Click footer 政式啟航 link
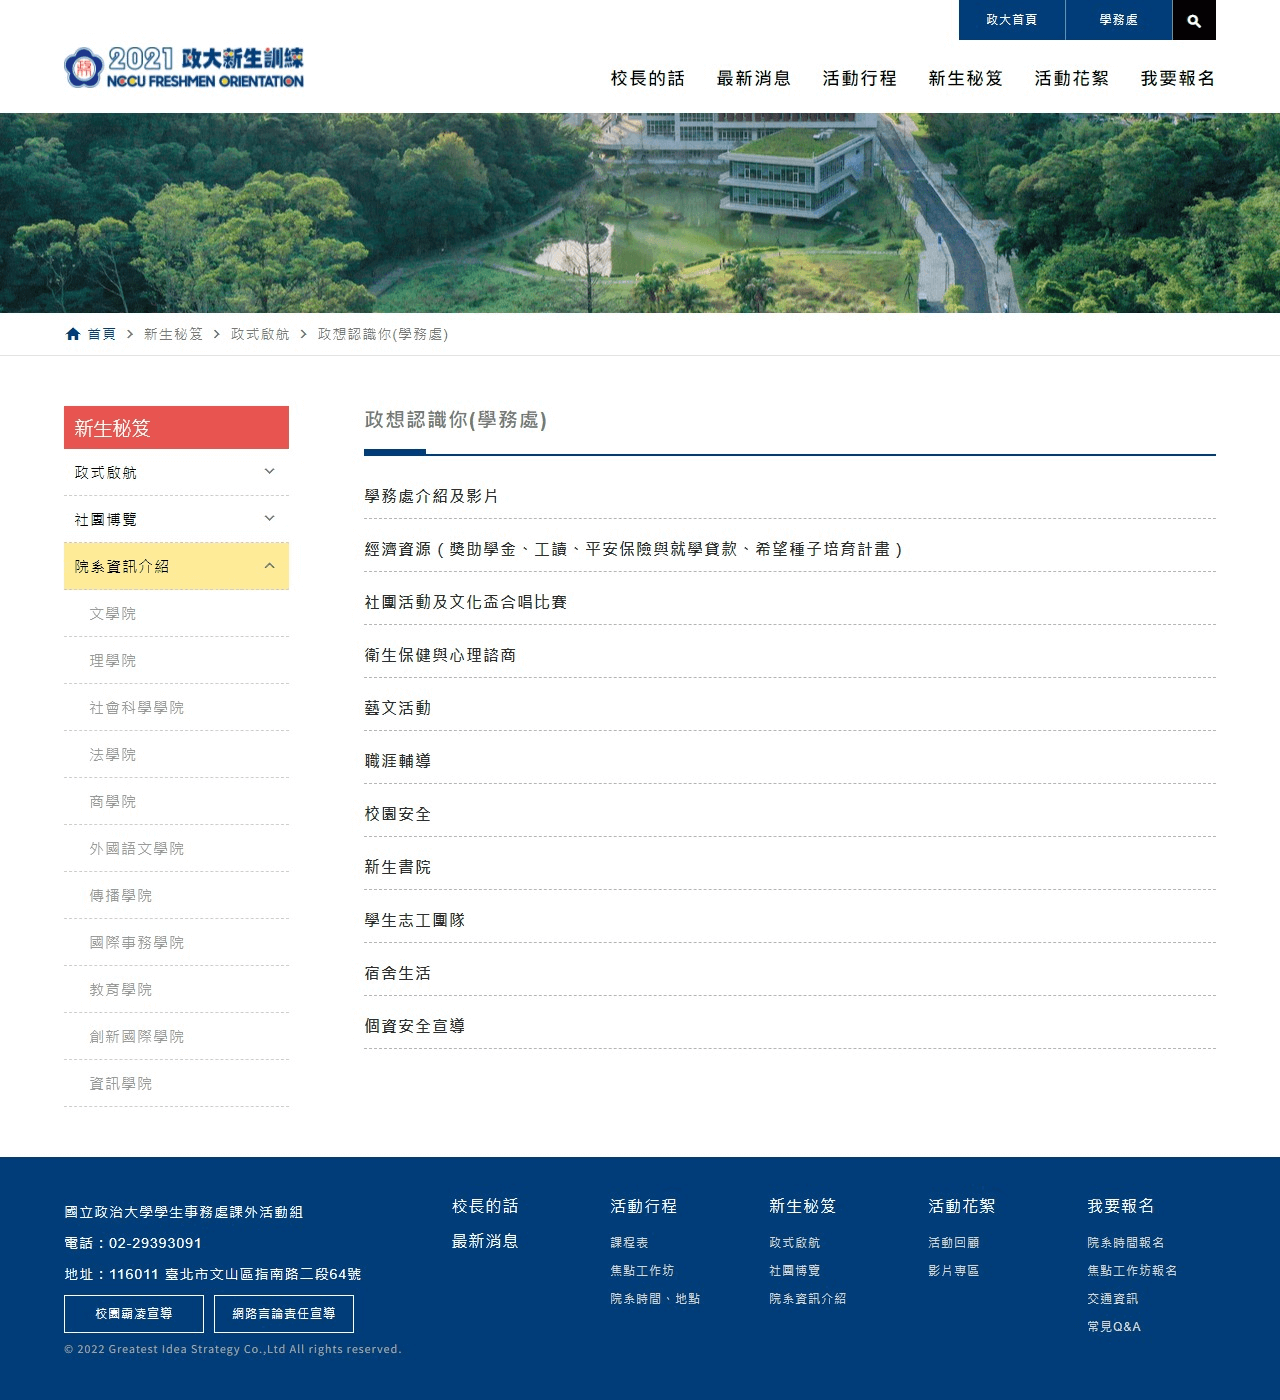The height and width of the screenshot is (1400, 1280). click(795, 1242)
